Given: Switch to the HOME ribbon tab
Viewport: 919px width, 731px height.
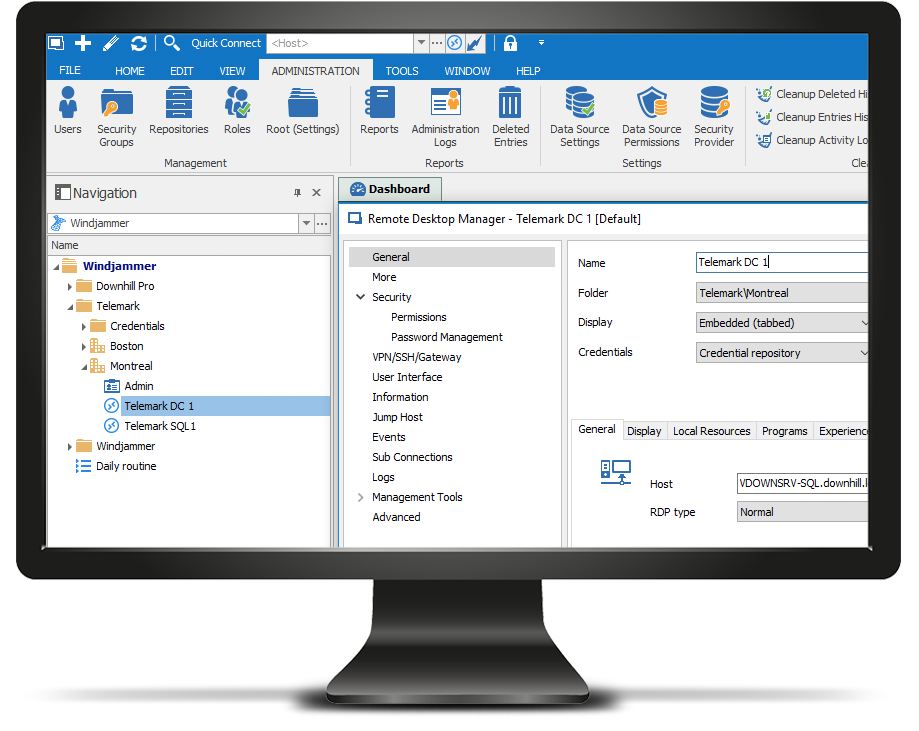Looking at the screenshot, I should point(130,70).
